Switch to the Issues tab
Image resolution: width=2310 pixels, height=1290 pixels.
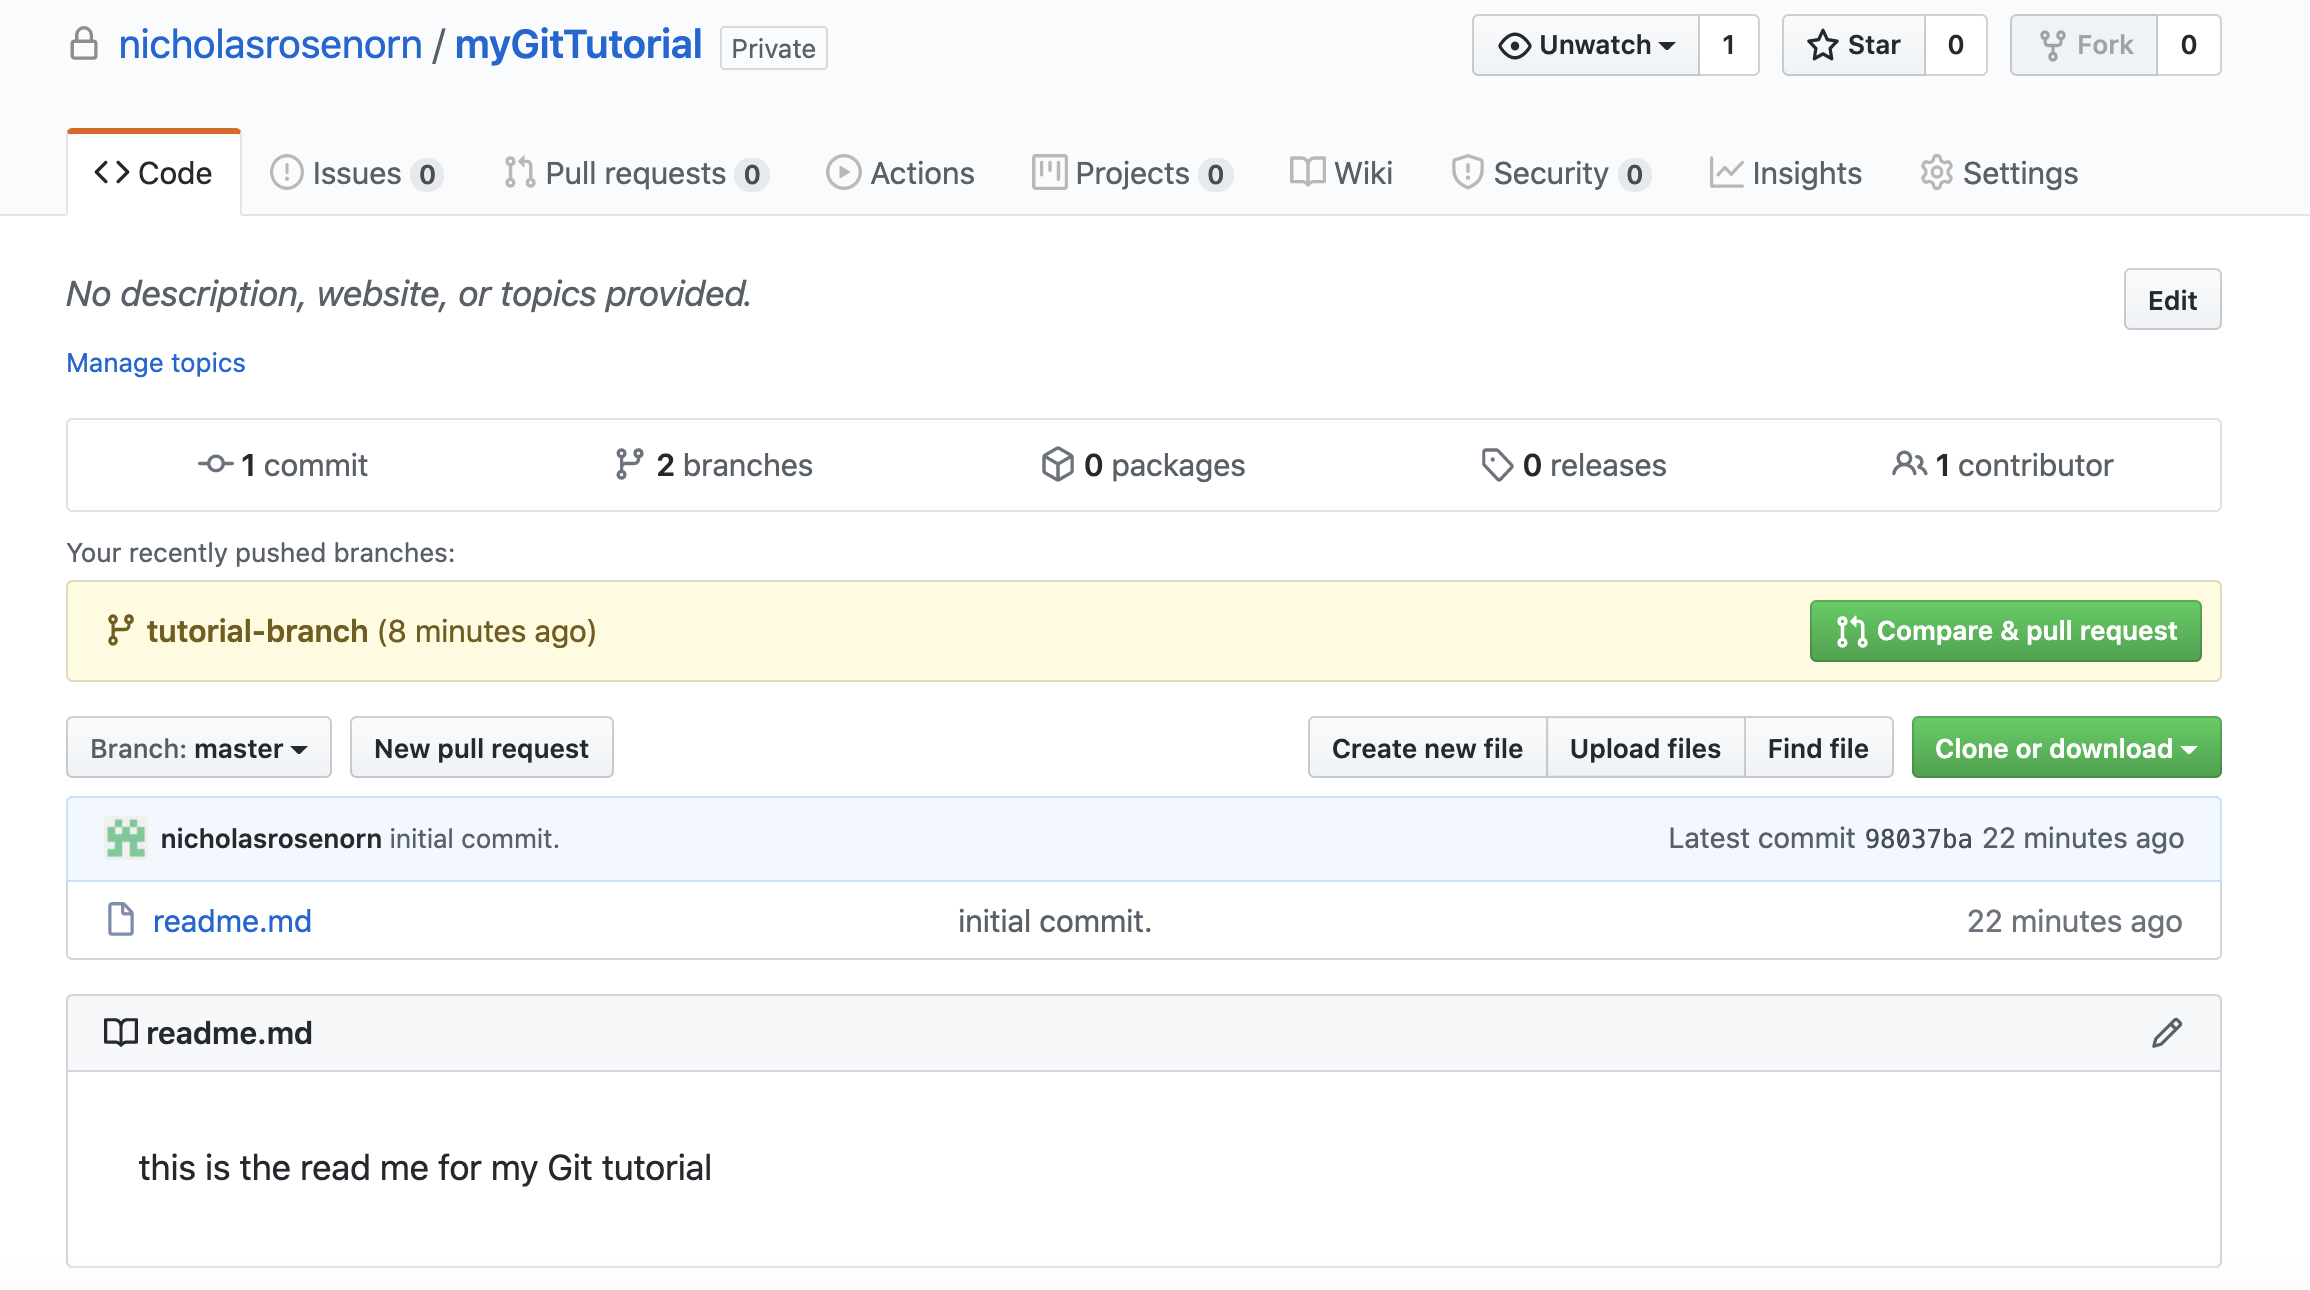[356, 173]
